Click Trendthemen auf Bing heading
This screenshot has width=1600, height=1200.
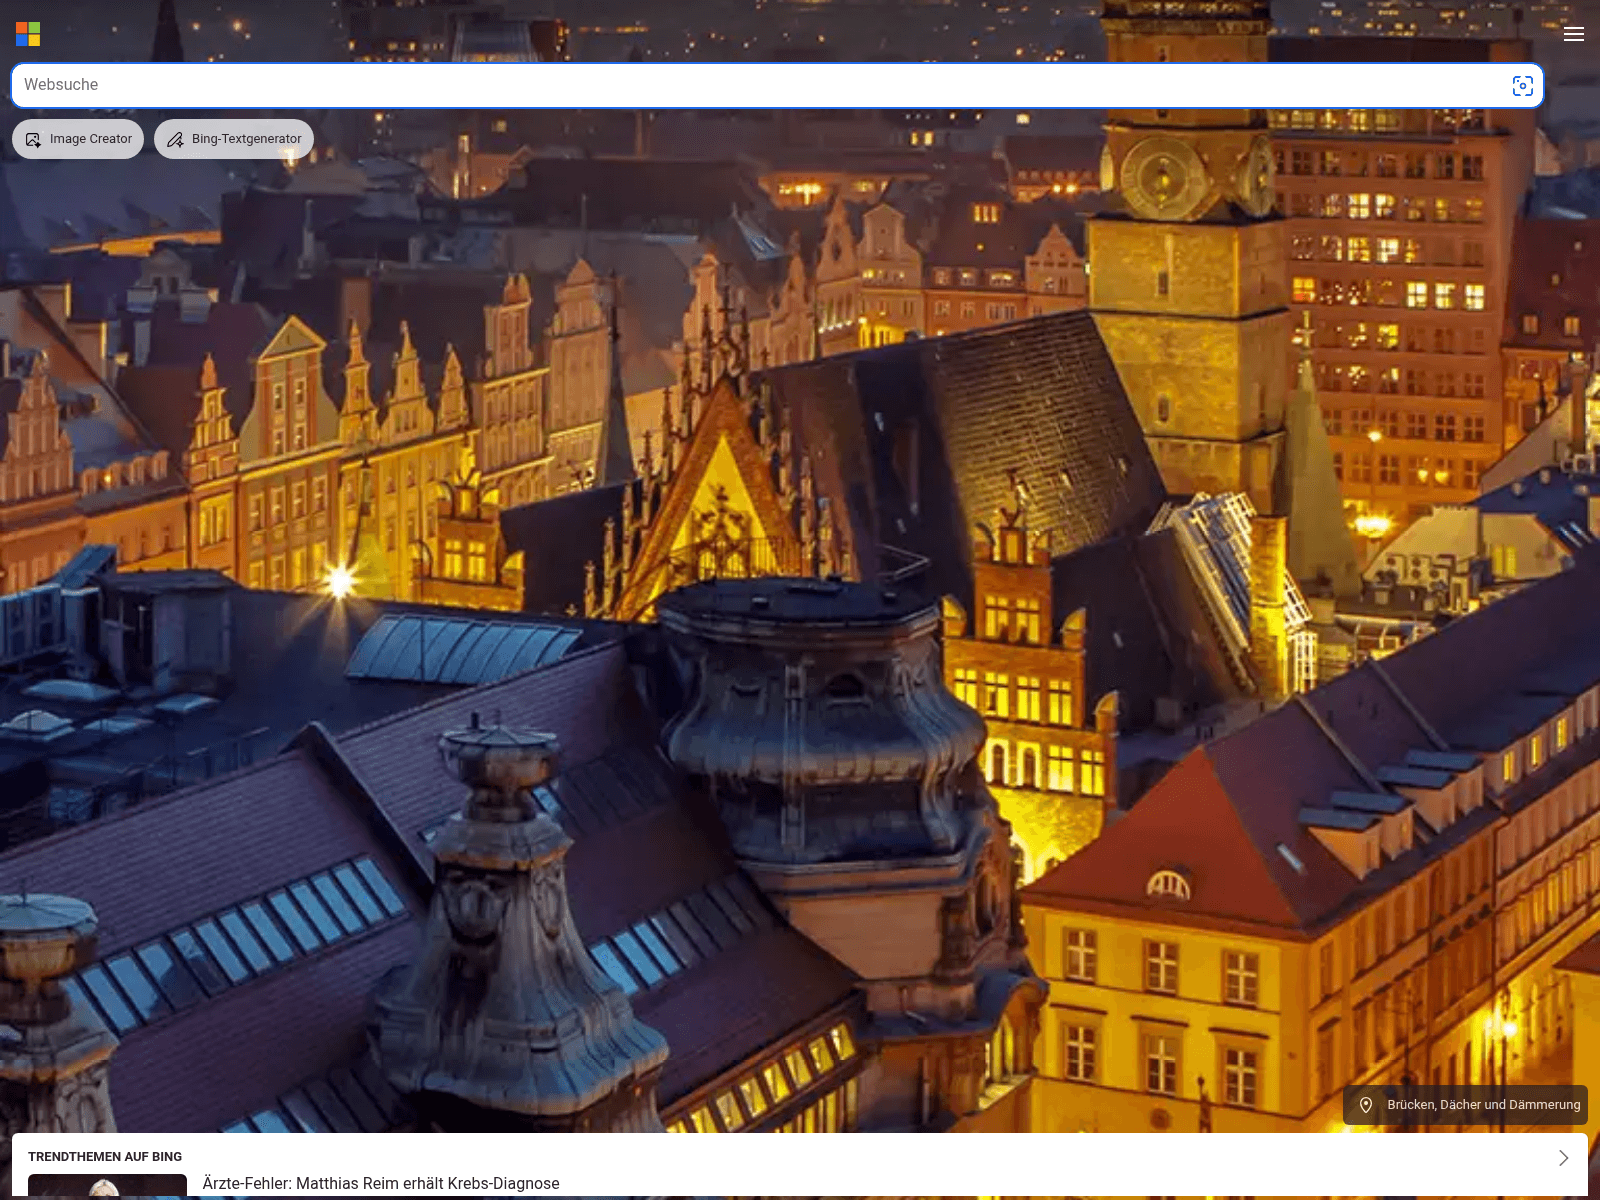[x=105, y=1156]
